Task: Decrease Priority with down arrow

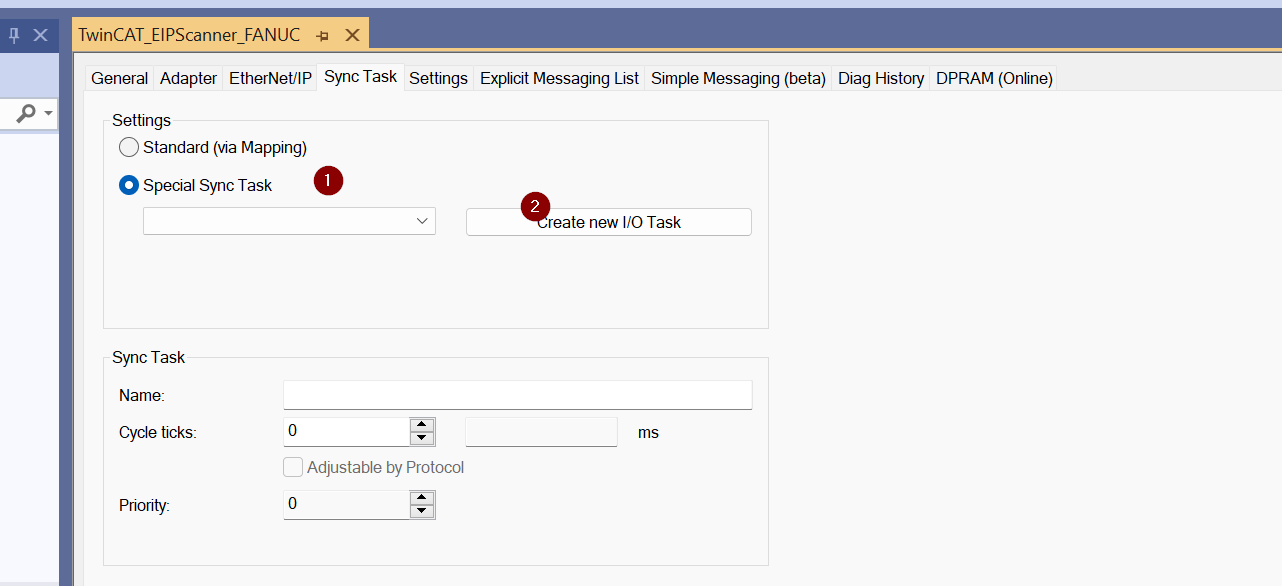Action: click(423, 511)
